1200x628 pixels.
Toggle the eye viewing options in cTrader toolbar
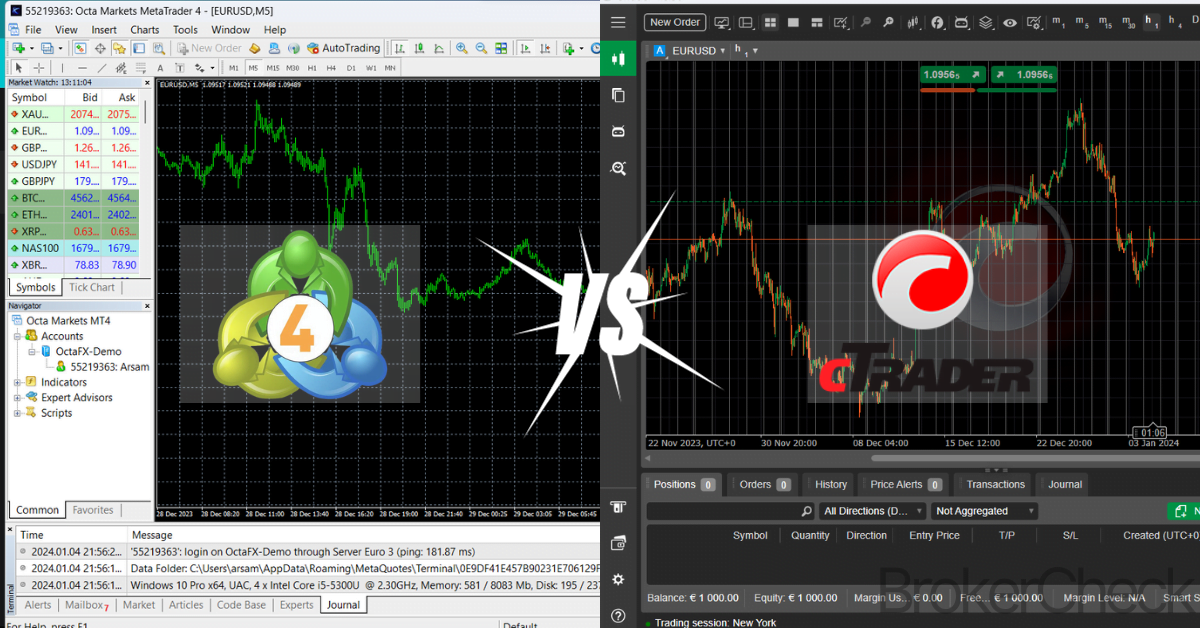1010,22
